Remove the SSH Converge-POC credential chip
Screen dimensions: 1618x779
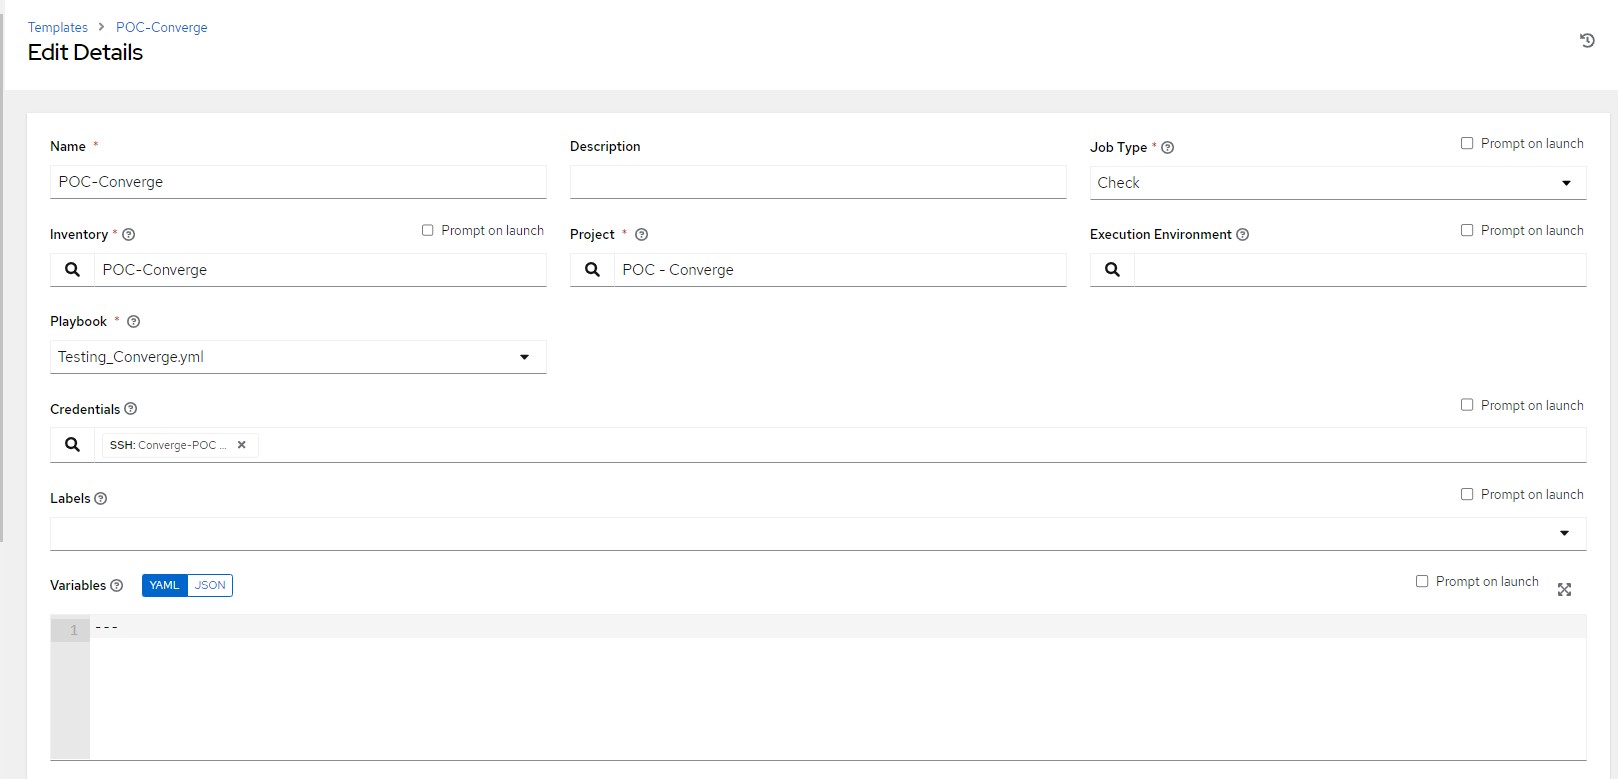241,445
